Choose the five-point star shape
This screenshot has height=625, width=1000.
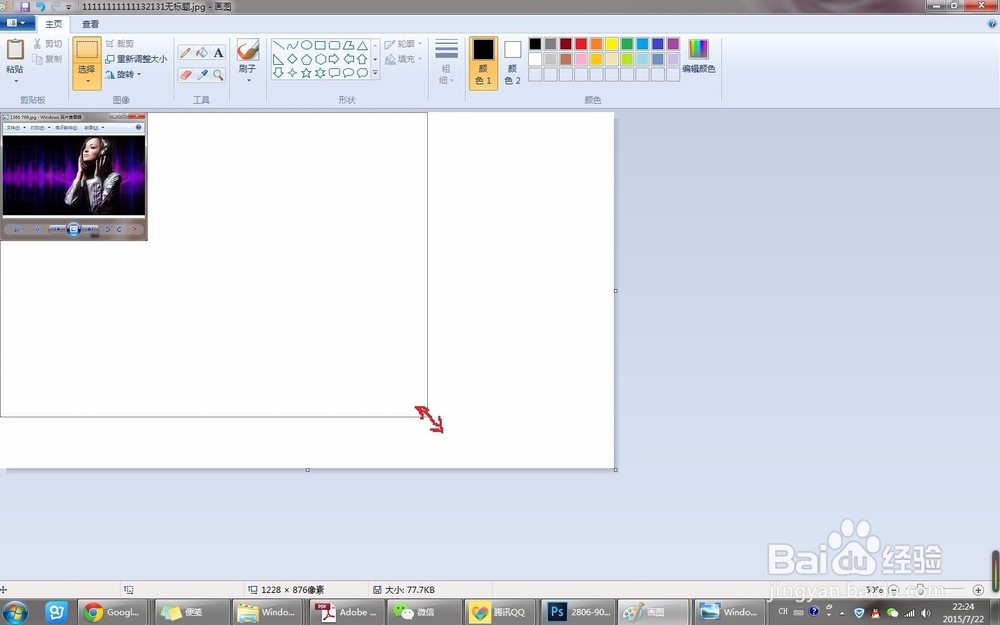(307, 73)
